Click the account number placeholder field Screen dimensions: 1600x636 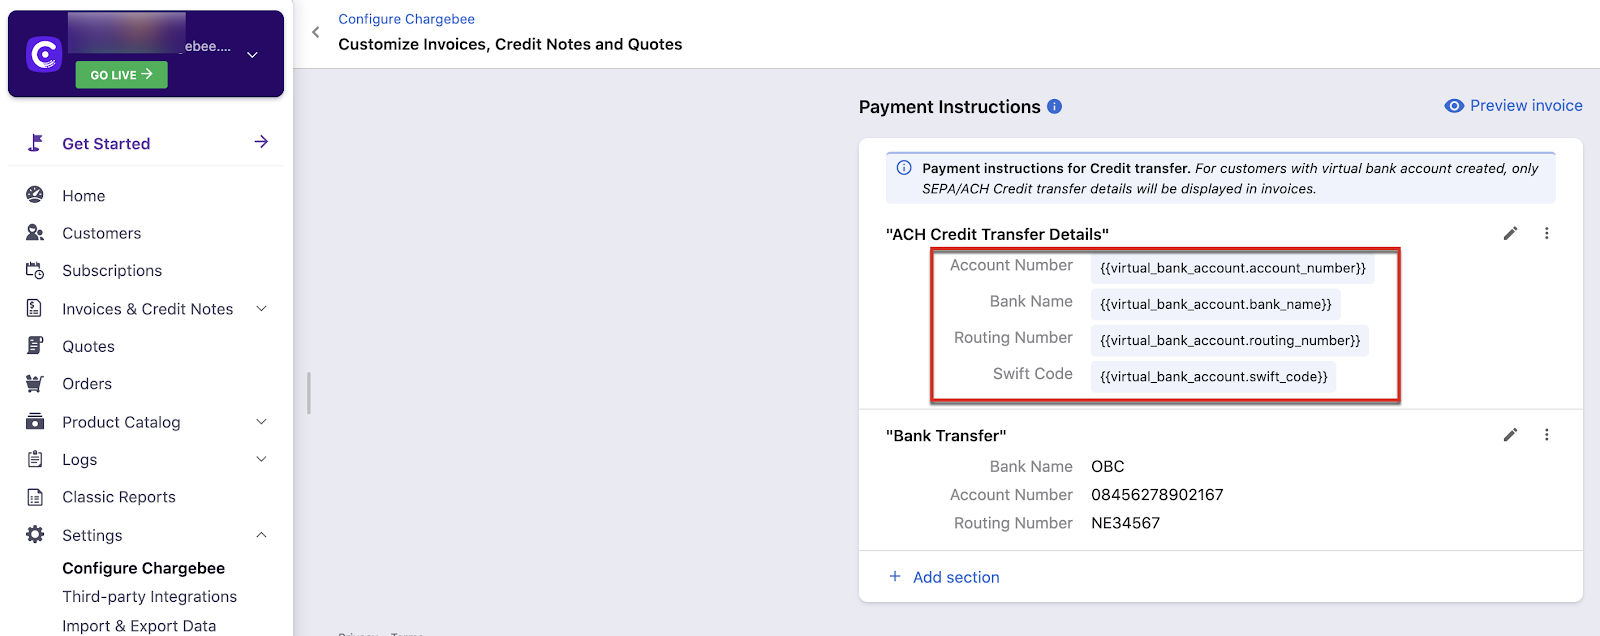[x=1232, y=268]
